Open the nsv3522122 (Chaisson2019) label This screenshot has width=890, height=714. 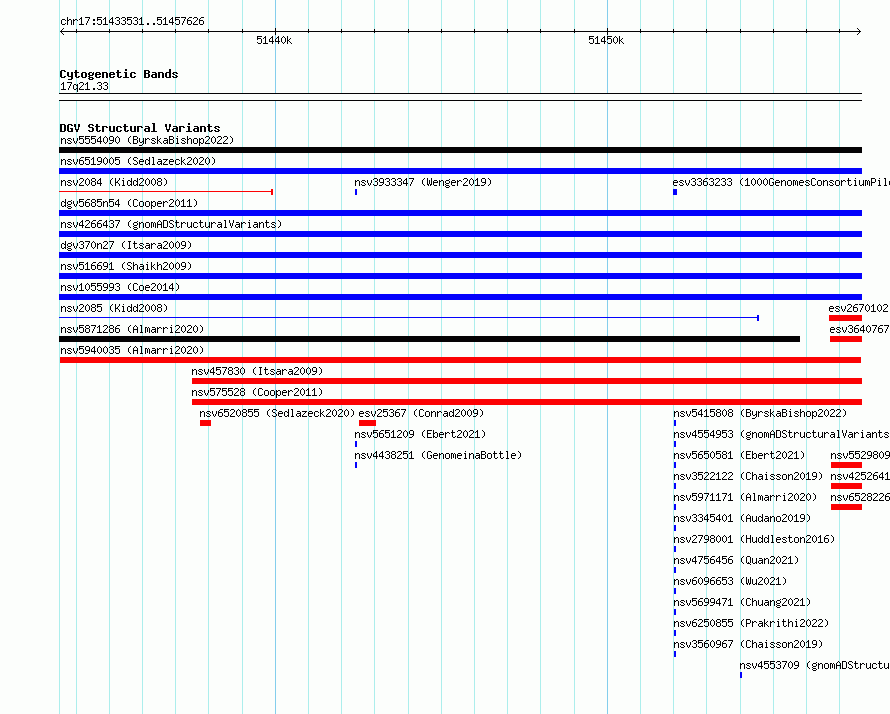[x=748, y=476]
